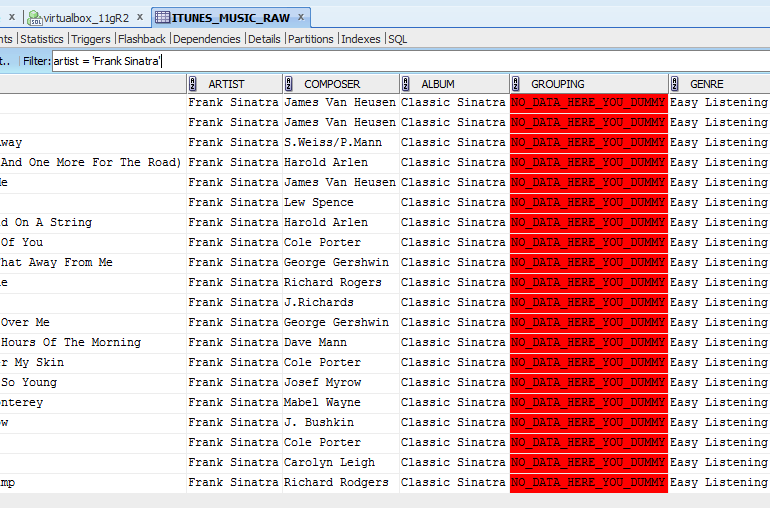Image resolution: width=770 pixels, height=508 pixels.
Task: Open the SQL tab
Action: [397, 39]
